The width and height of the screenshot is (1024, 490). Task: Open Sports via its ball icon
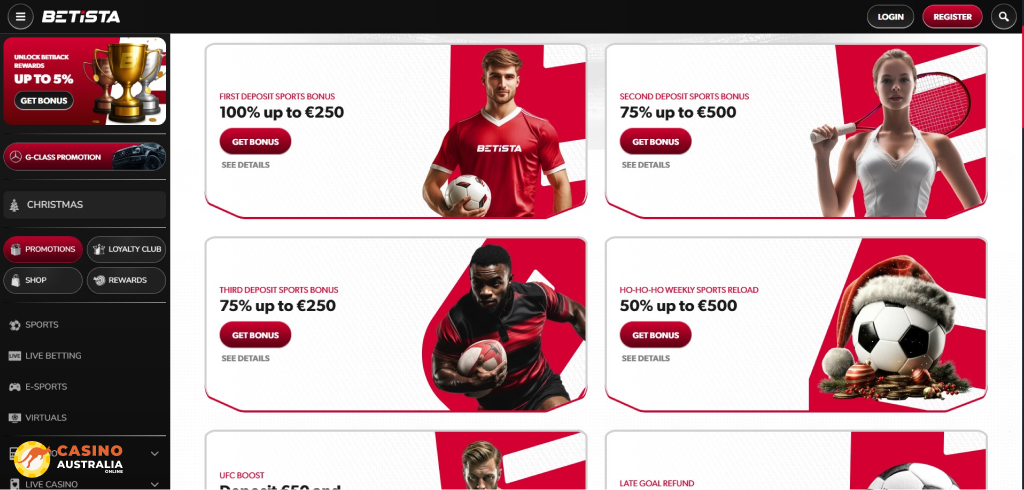(14, 325)
